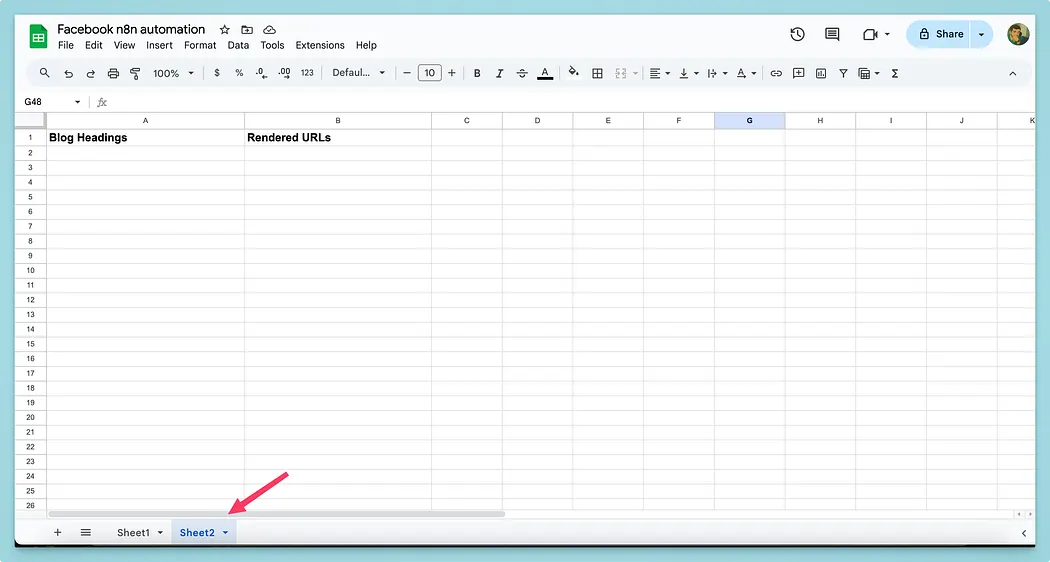This screenshot has height=562, width=1050.
Task: Click the search menus magnifier icon
Action: 44,73
